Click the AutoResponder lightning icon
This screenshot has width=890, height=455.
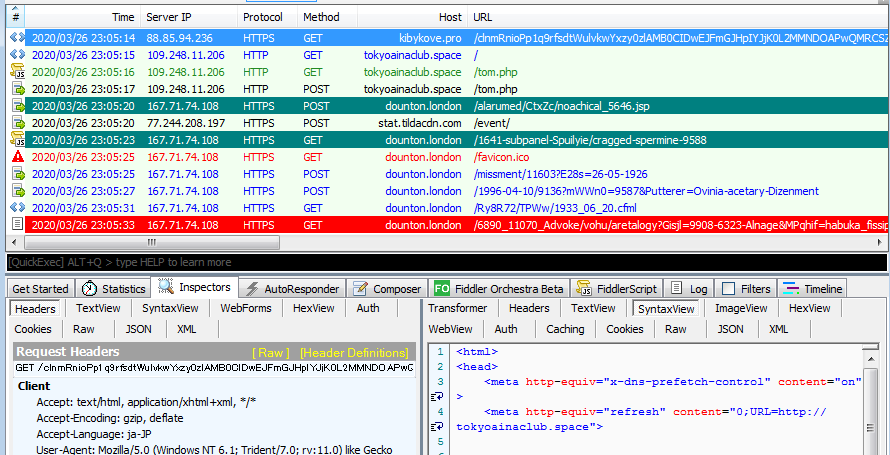pos(252,289)
